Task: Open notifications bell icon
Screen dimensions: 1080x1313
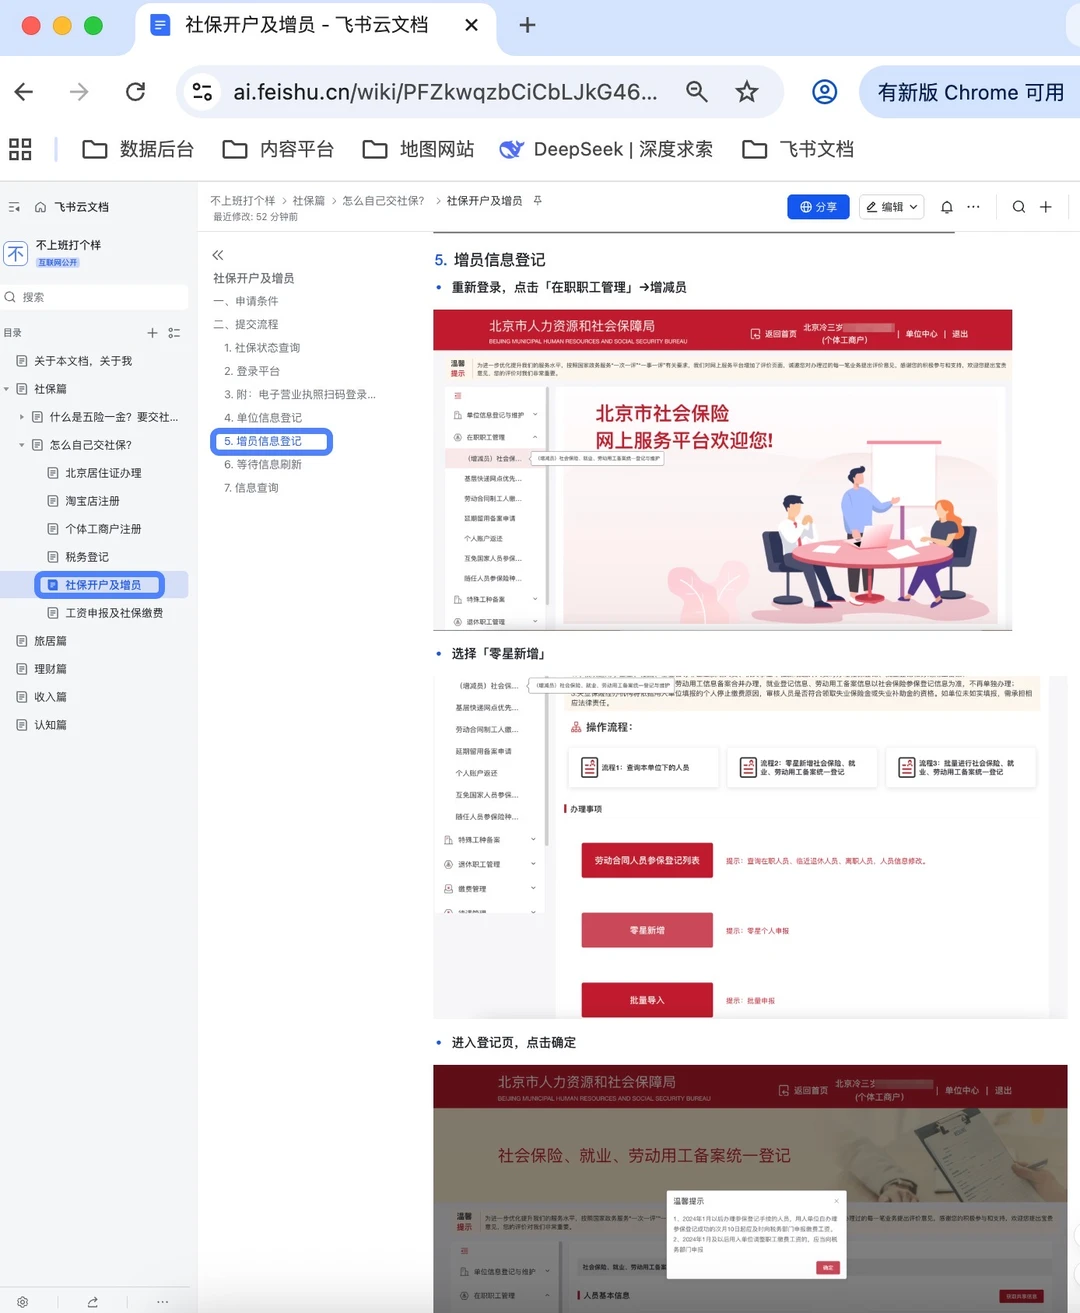Action: (947, 207)
